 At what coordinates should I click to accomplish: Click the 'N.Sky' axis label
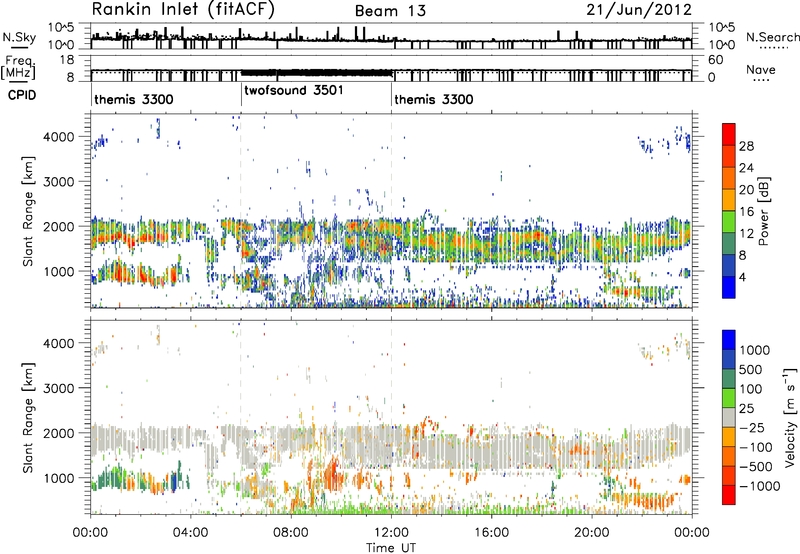(19, 37)
